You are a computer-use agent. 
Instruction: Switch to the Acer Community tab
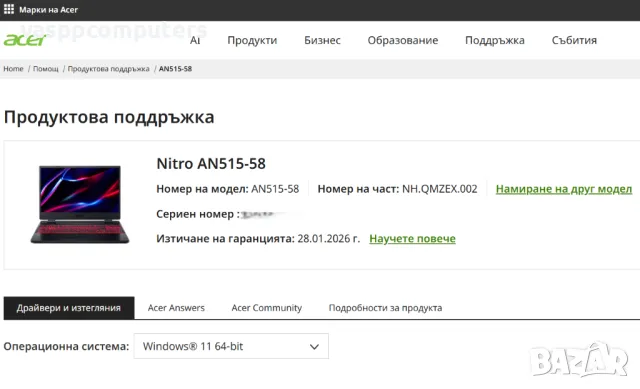point(267,308)
